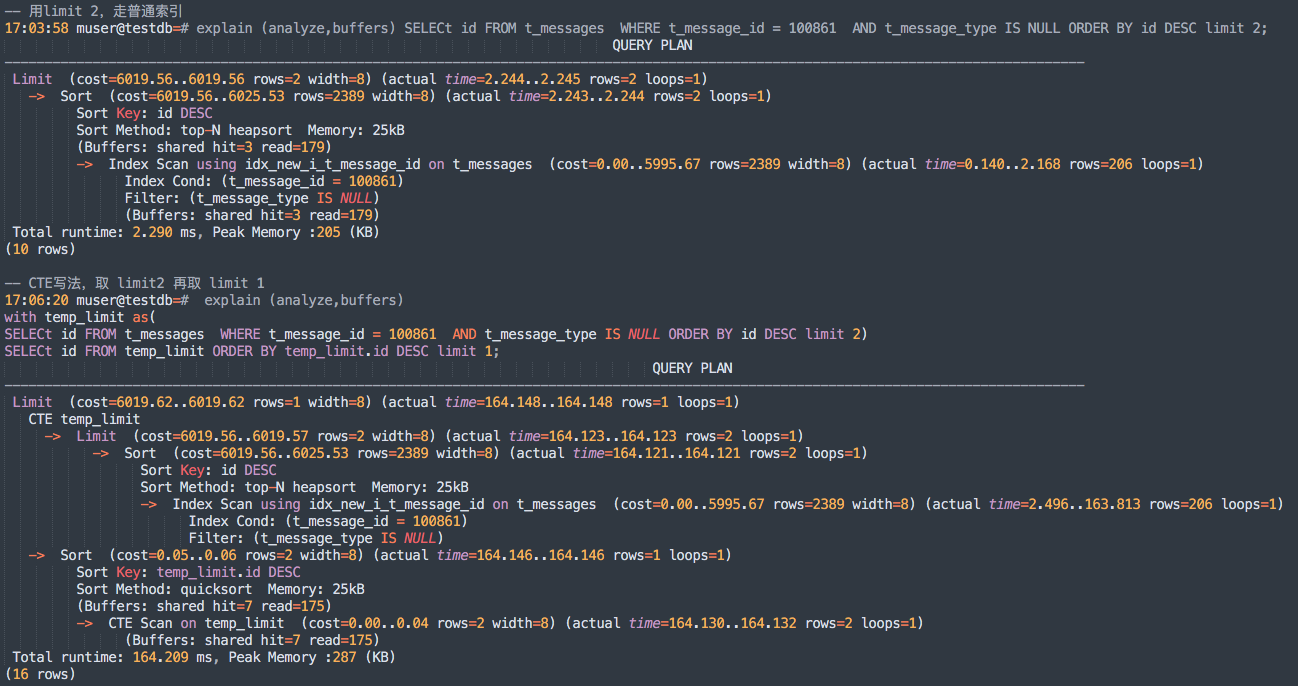Click 'Total runtime: 164.209 ms'
The image size is (1298, 686).
point(112,657)
